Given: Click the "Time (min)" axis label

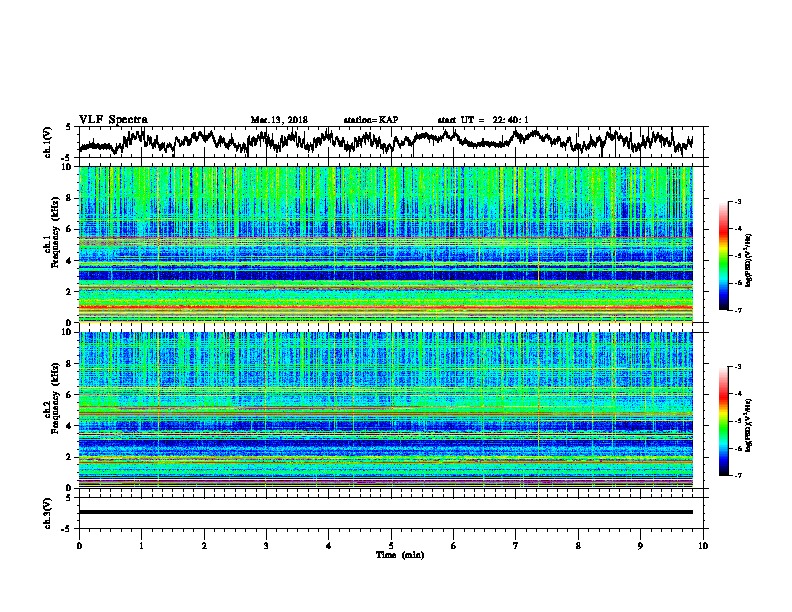Looking at the screenshot, I should (400, 555).
